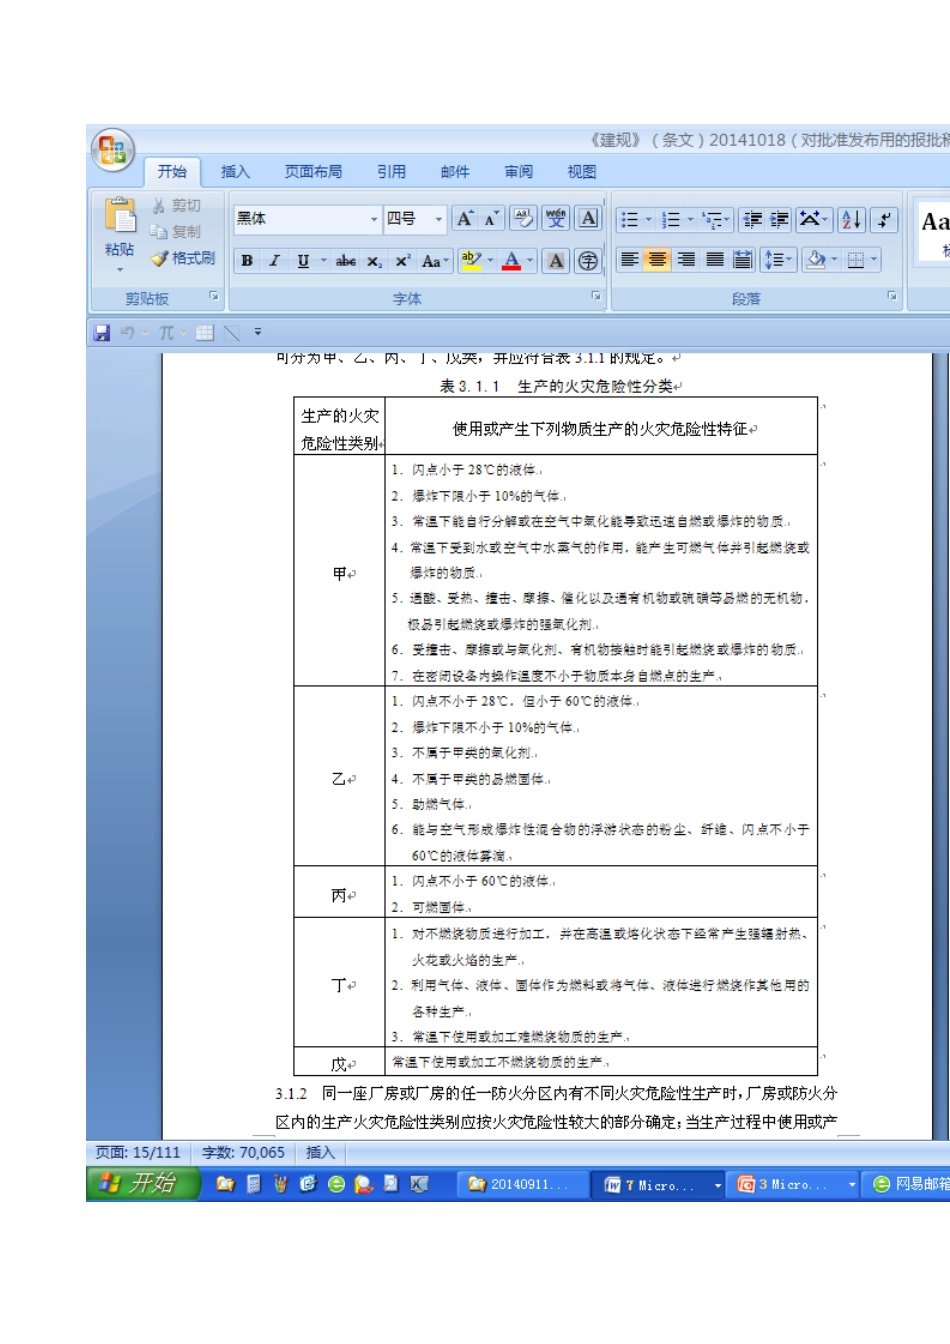Open the Font dialog launcher (字体)

(596, 296)
